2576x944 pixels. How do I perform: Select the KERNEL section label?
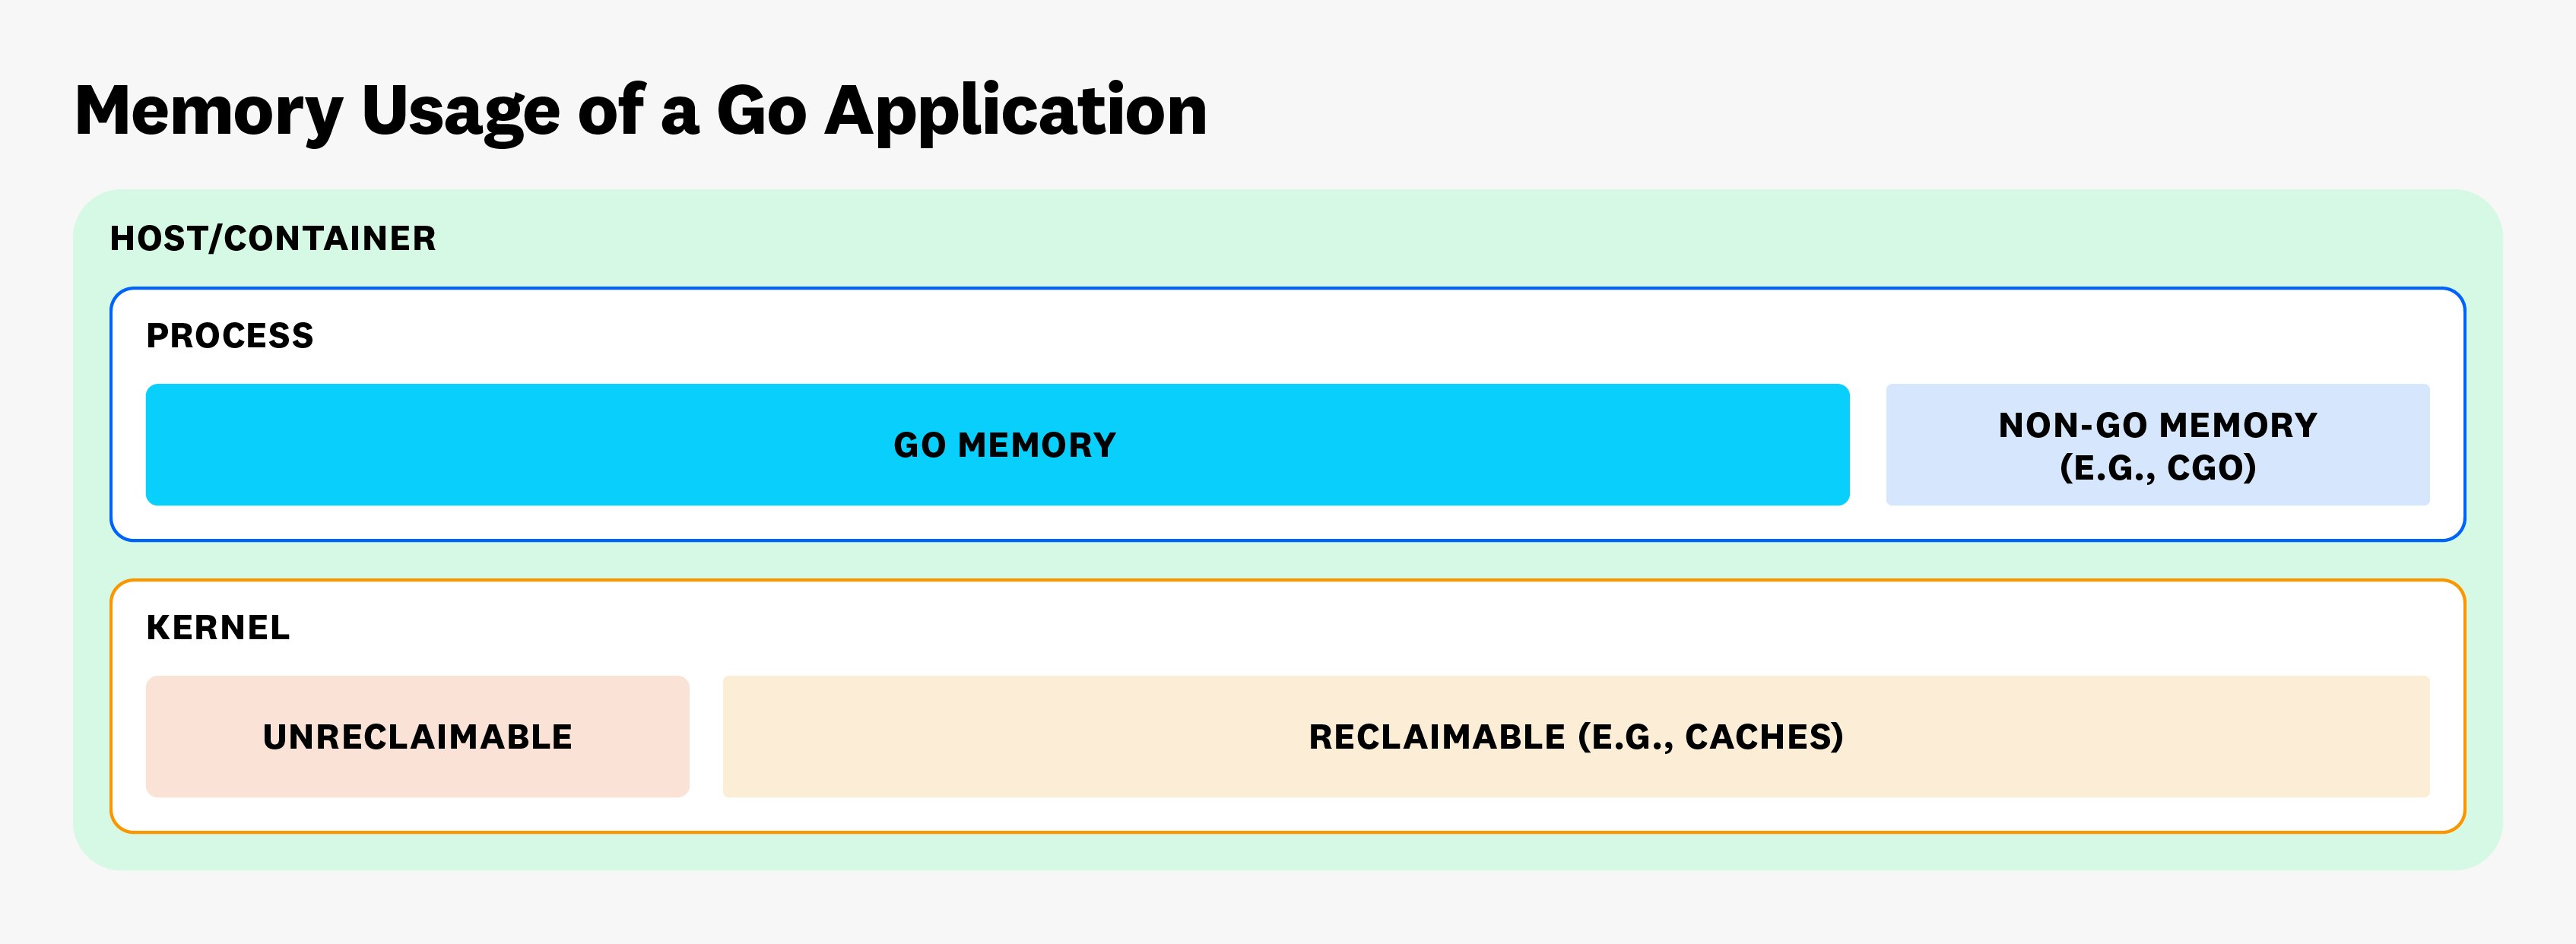coord(218,628)
